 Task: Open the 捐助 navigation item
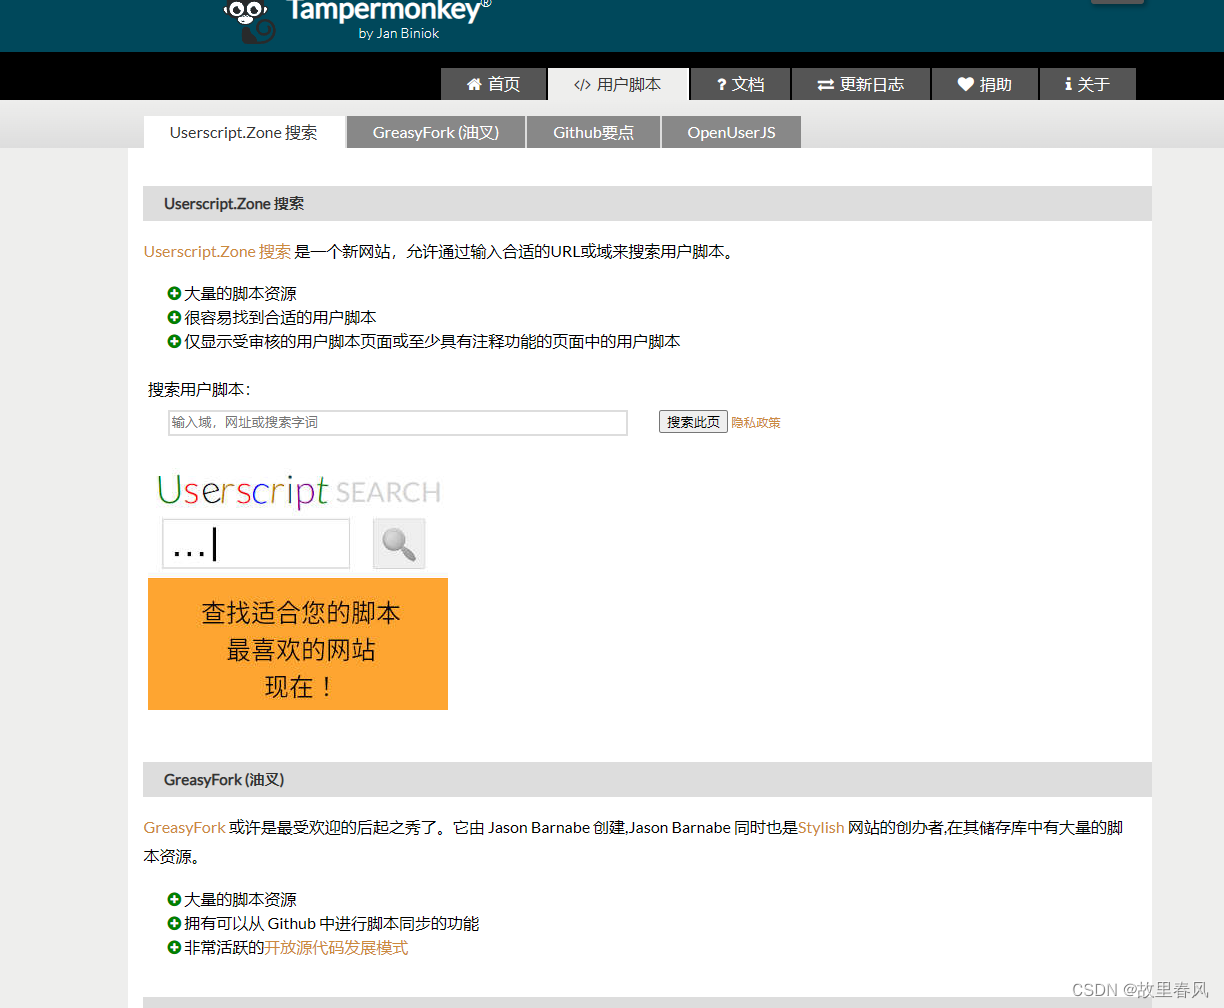[985, 84]
